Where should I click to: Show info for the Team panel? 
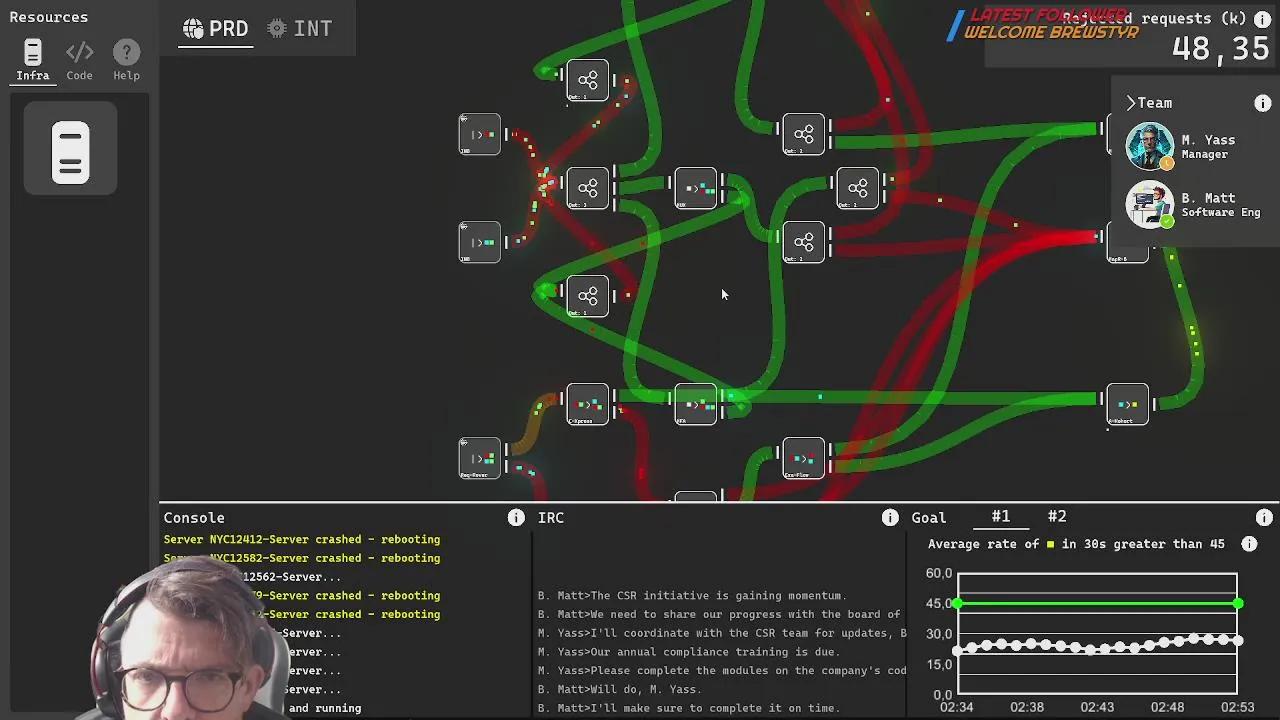tap(1263, 103)
